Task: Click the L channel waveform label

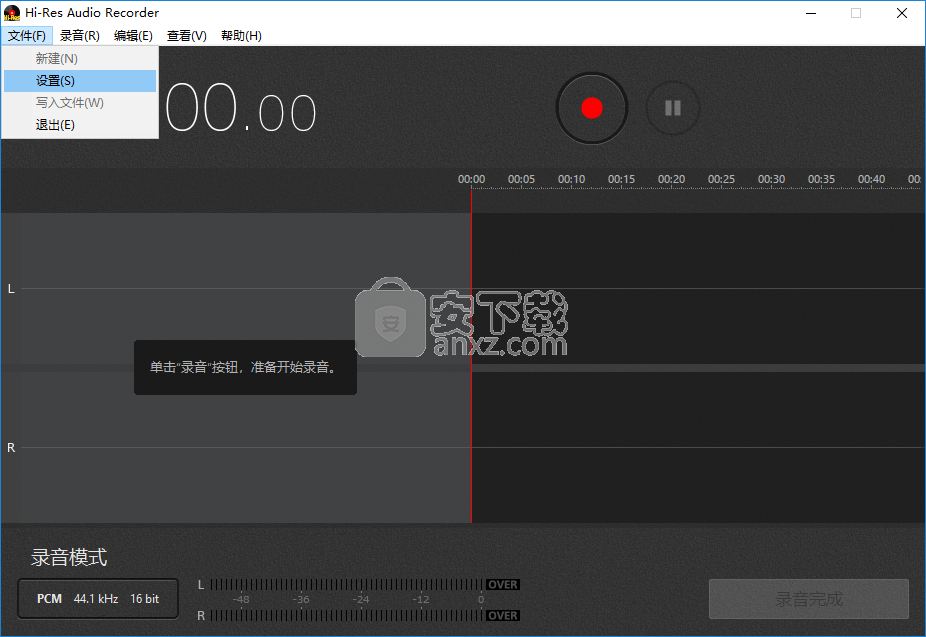Action: [x=11, y=289]
